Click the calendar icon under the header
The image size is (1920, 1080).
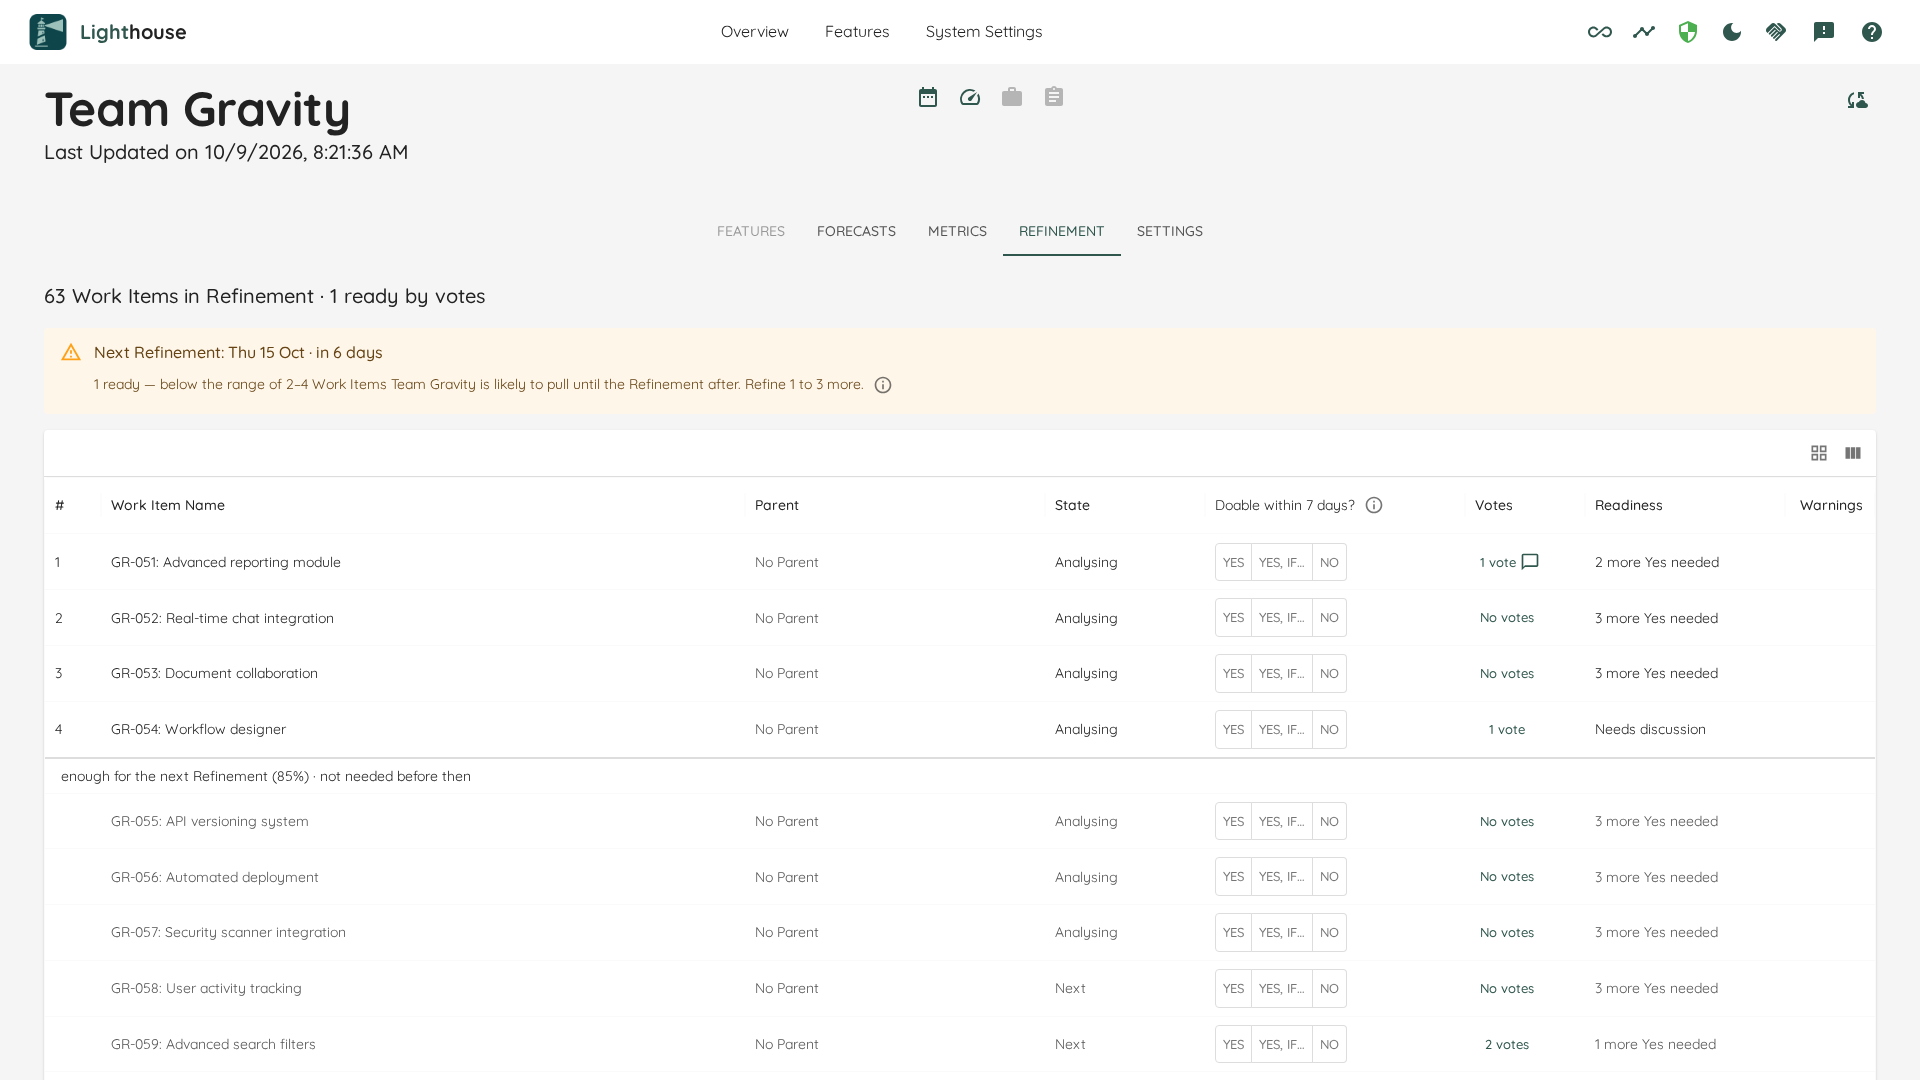pos(928,97)
